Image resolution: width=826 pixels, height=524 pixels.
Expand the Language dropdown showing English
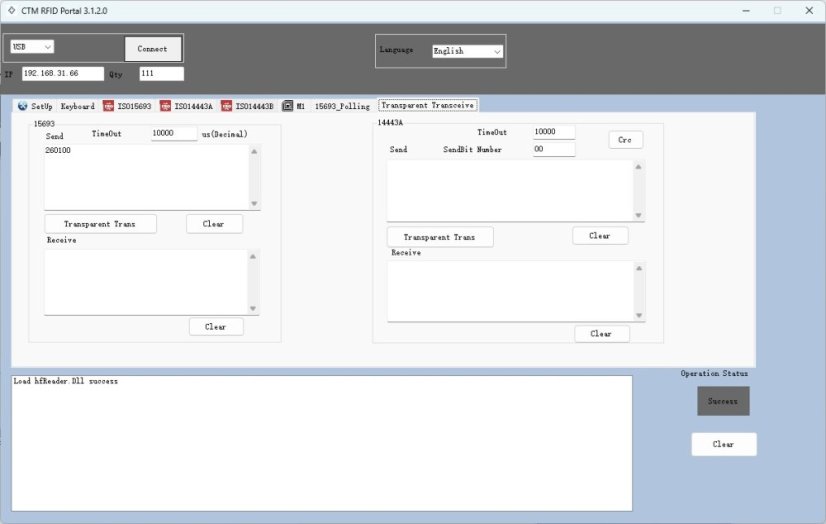click(x=467, y=51)
